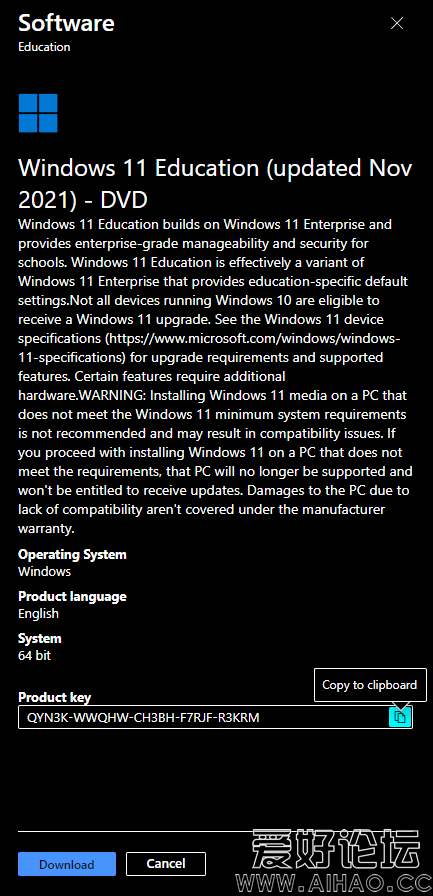Click the WARNING text in the description
The image size is (433, 896).
click(x=111, y=395)
